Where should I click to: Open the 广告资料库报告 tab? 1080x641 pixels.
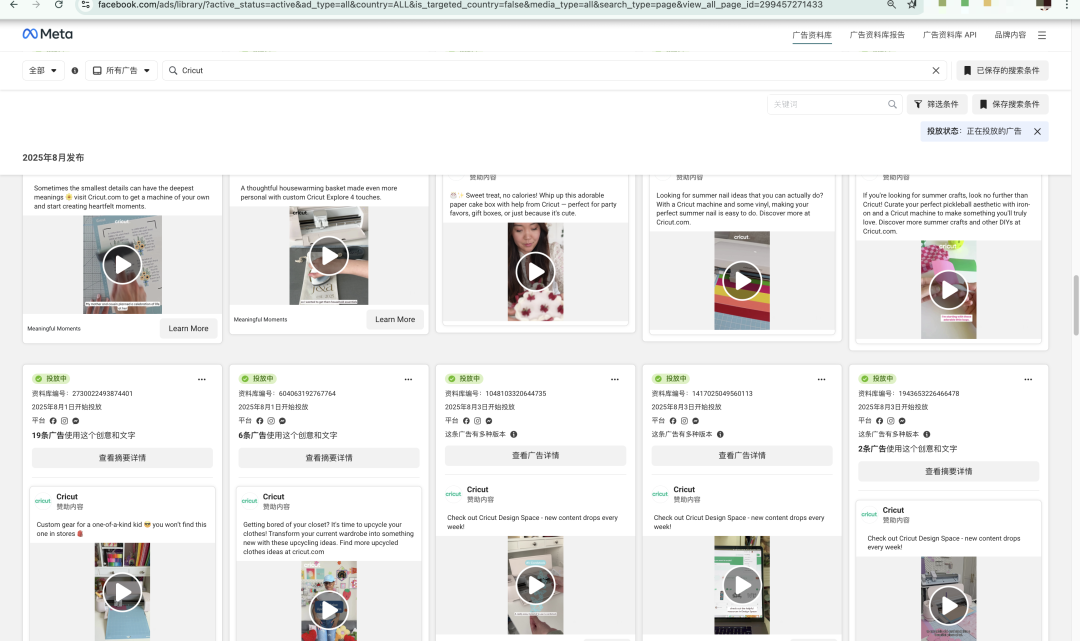tap(877, 35)
